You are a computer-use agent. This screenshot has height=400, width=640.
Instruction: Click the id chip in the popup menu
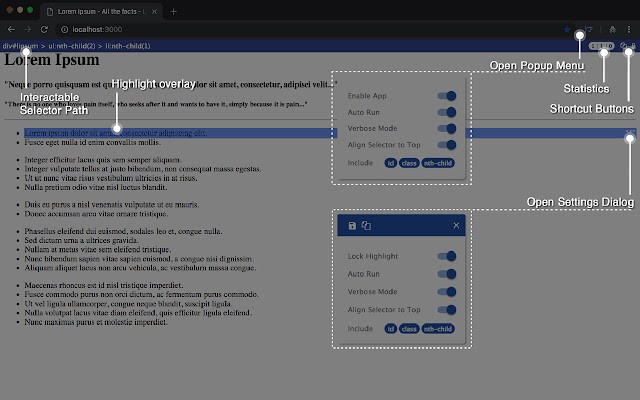(391, 163)
